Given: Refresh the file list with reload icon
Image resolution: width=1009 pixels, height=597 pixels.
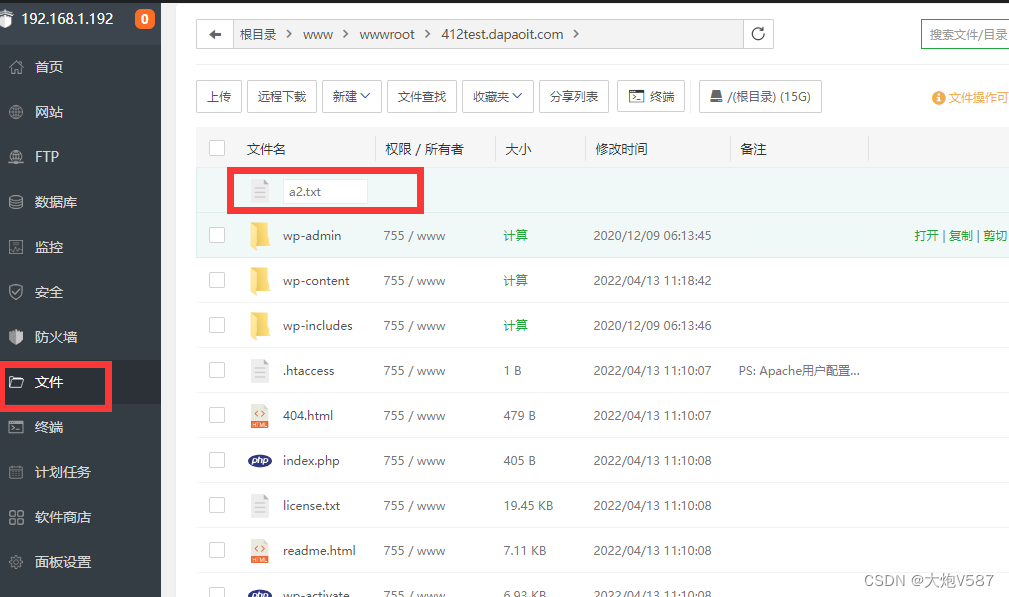Looking at the screenshot, I should 758,34.
